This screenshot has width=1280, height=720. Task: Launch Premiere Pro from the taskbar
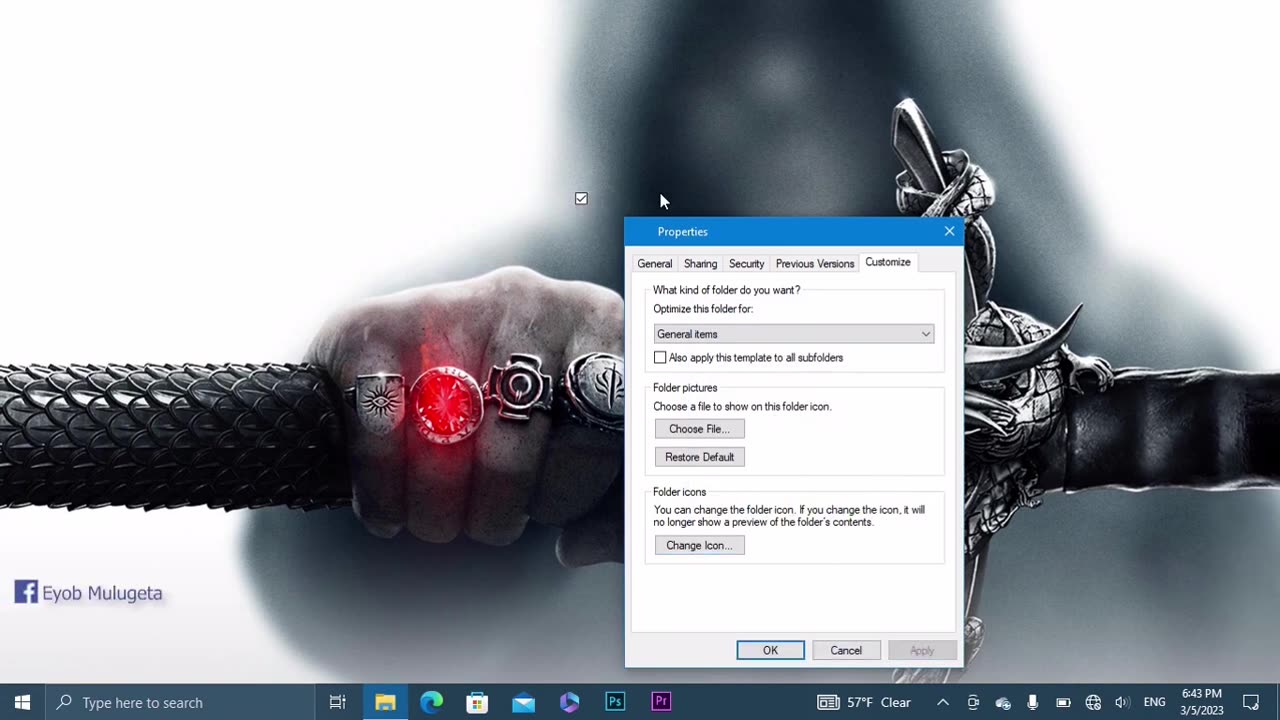(x=661, y=702)
